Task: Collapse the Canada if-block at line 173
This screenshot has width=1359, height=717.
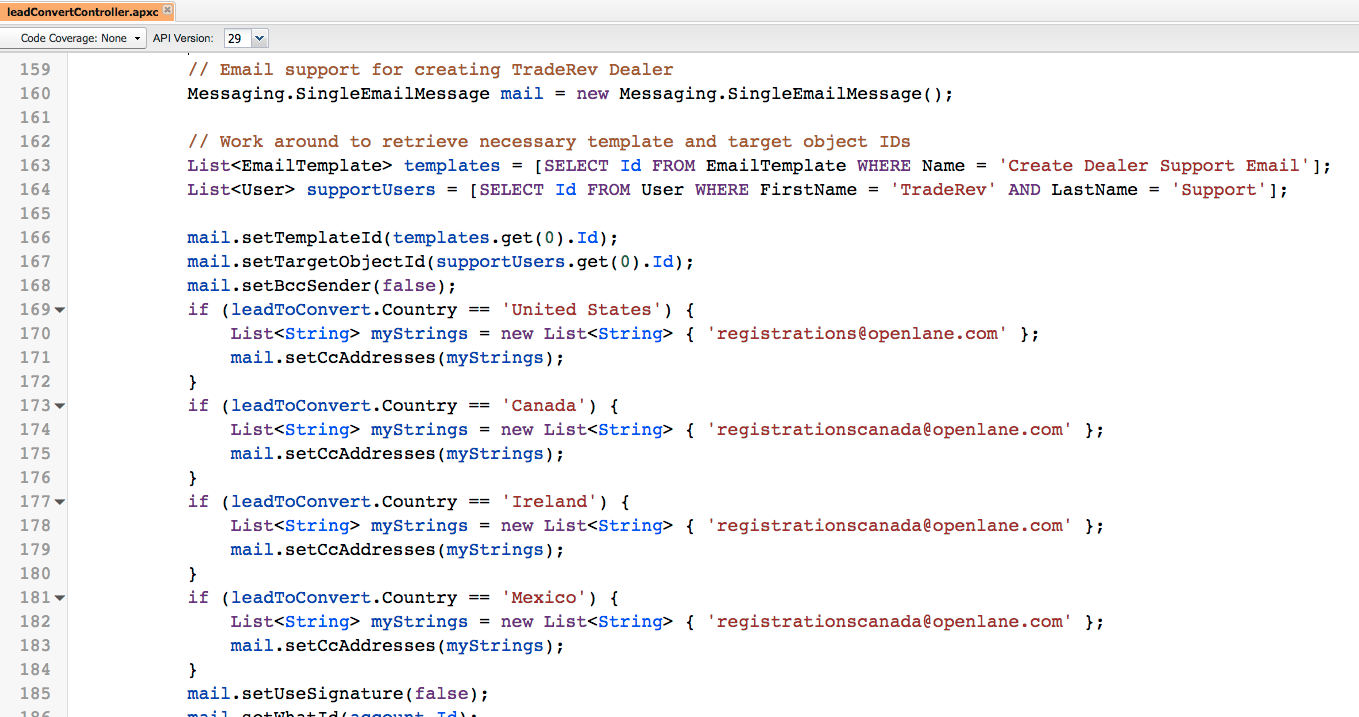Action: [x=60, y=406]
